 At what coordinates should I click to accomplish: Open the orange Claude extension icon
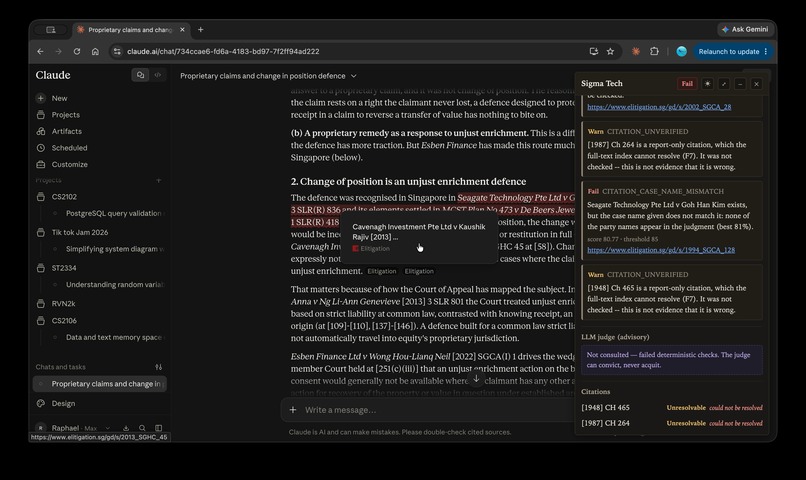[636, 51]
